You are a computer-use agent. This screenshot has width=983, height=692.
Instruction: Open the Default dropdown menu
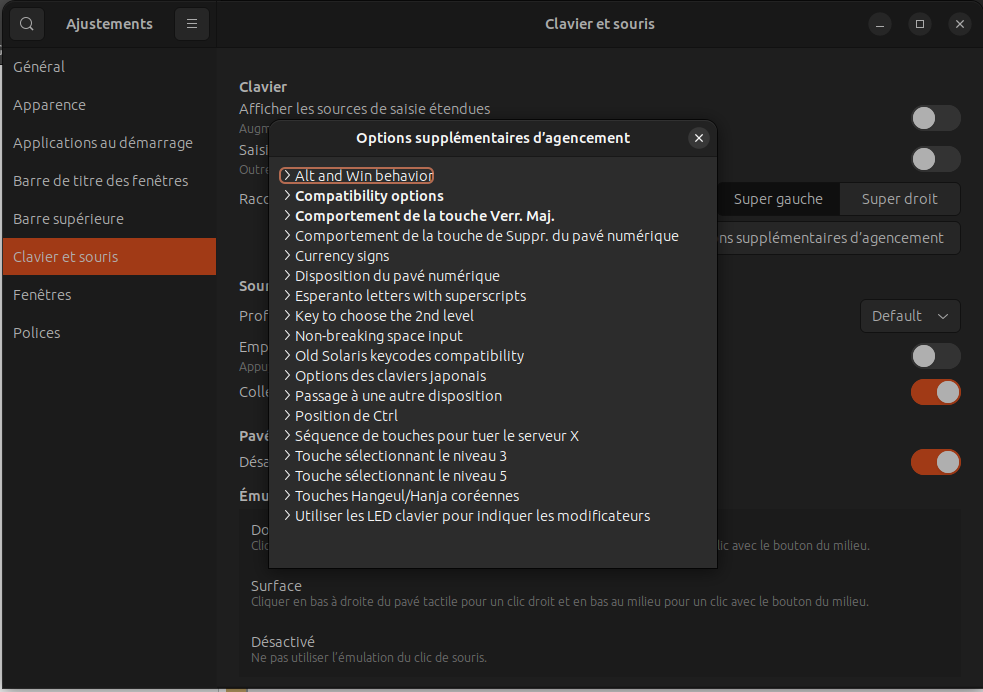909,316
